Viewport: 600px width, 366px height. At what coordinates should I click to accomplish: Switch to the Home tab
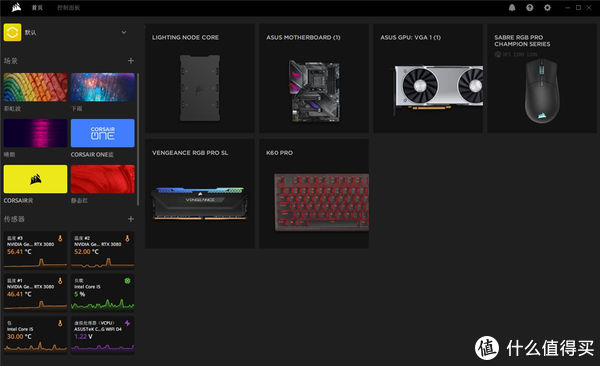point(38,8)
